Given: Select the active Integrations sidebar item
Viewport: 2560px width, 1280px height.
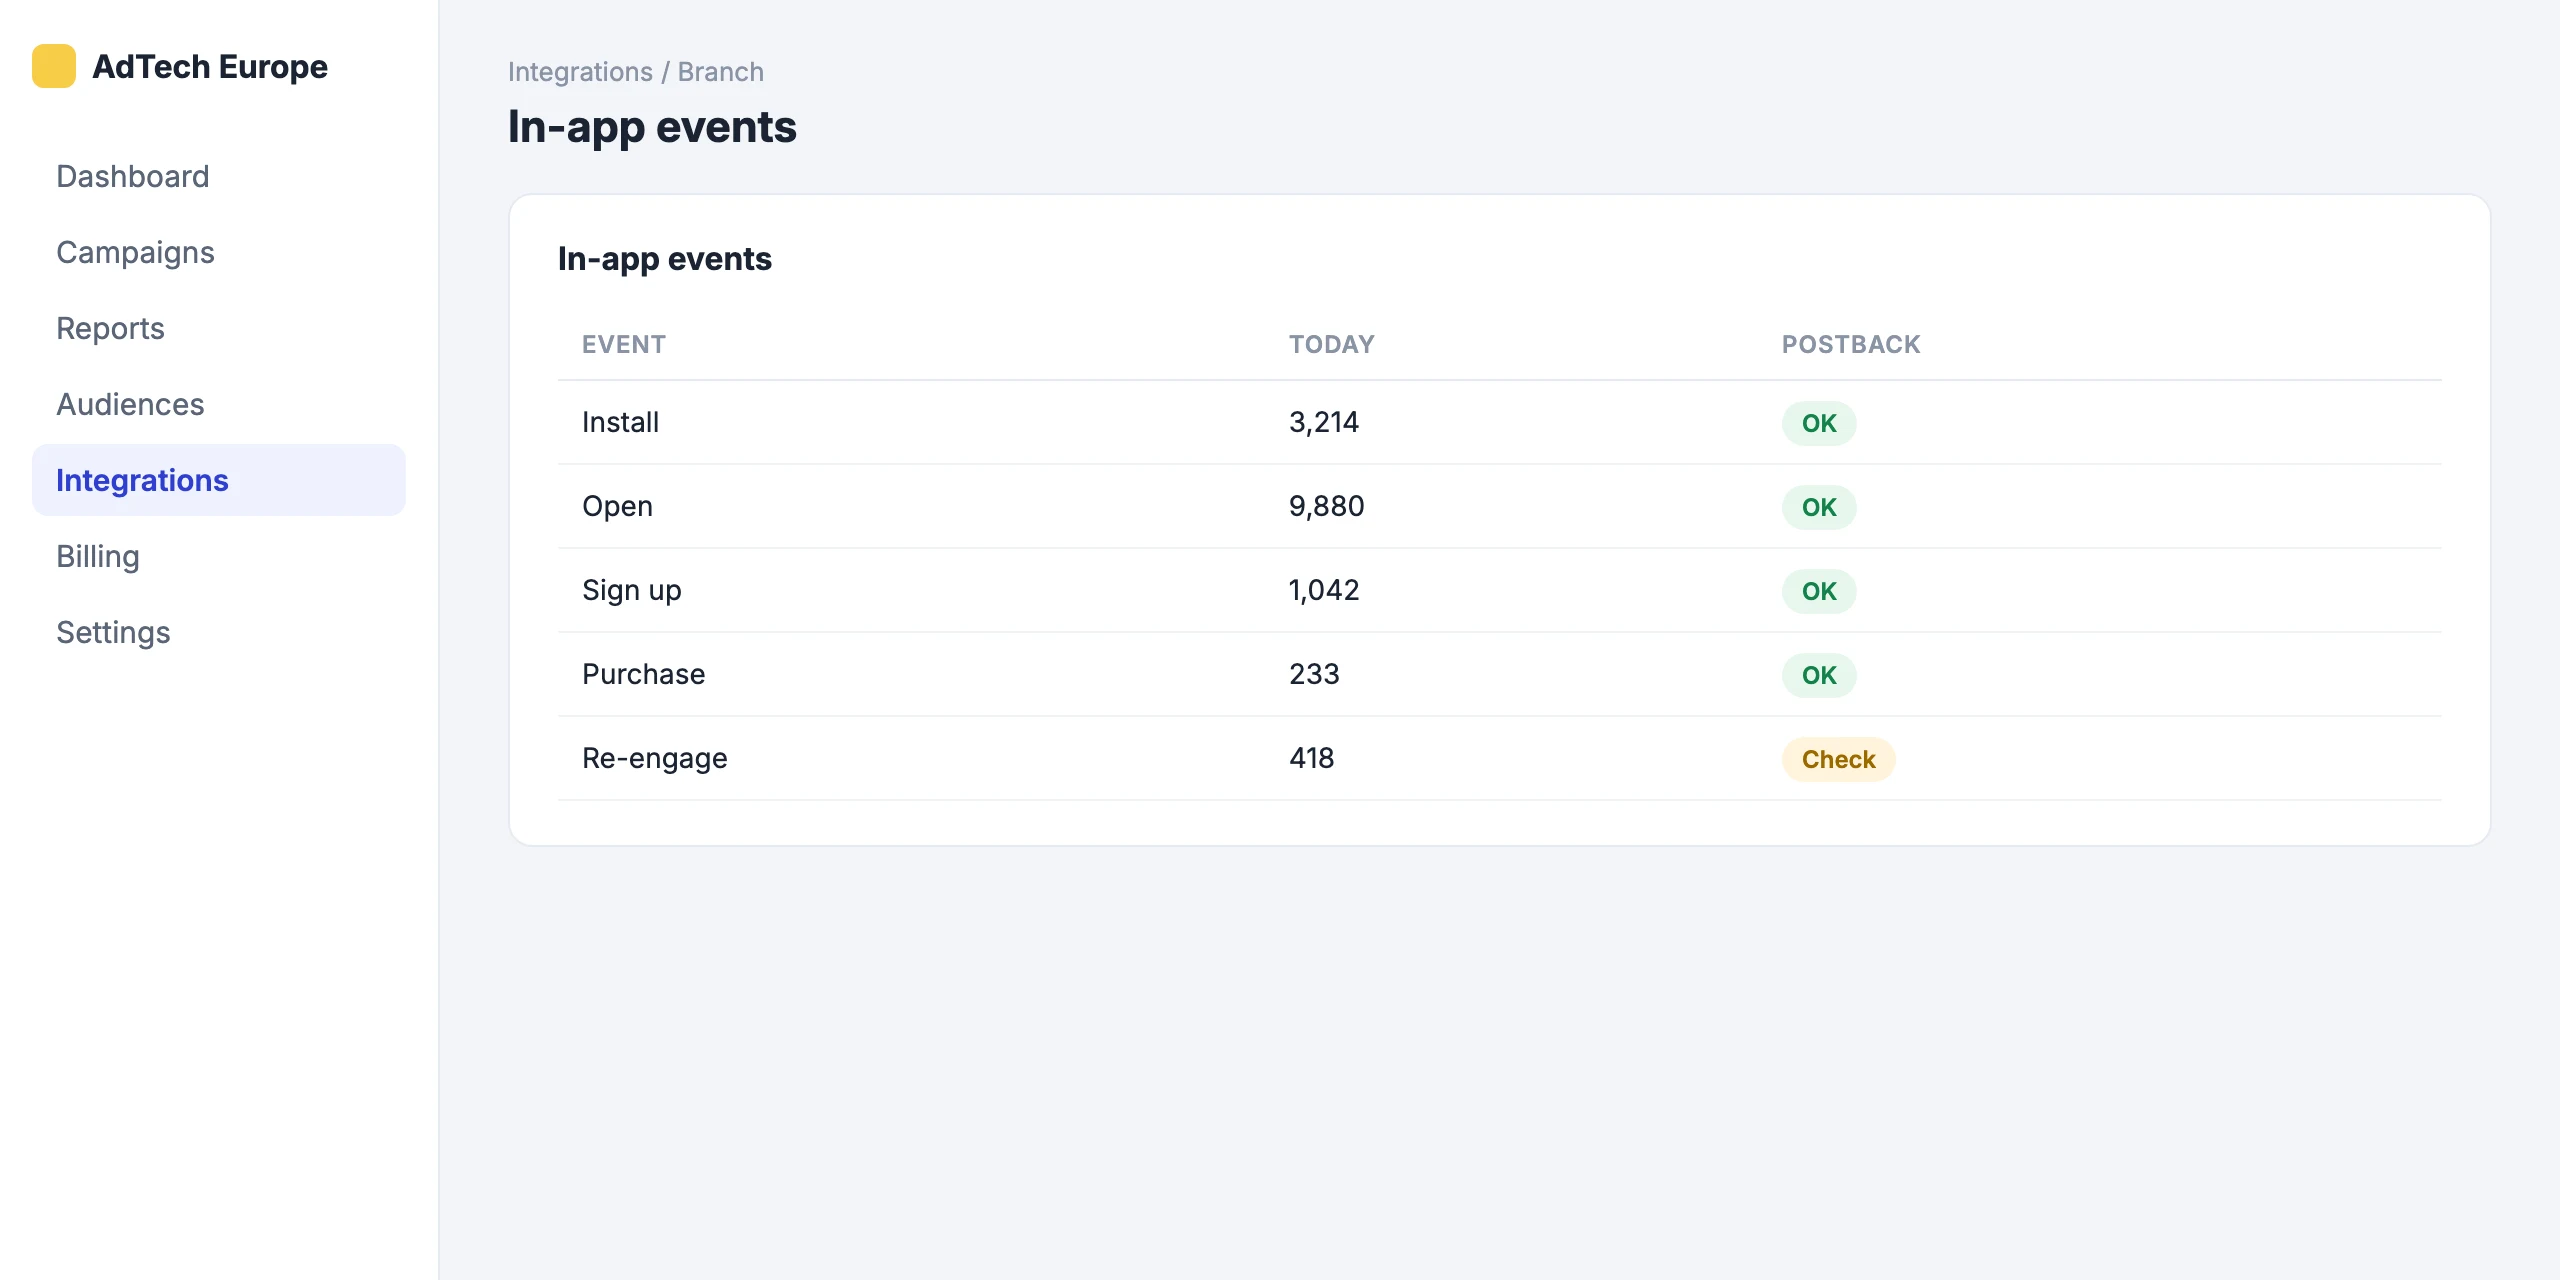Looking at the screenshot, I should pos(219,480).
